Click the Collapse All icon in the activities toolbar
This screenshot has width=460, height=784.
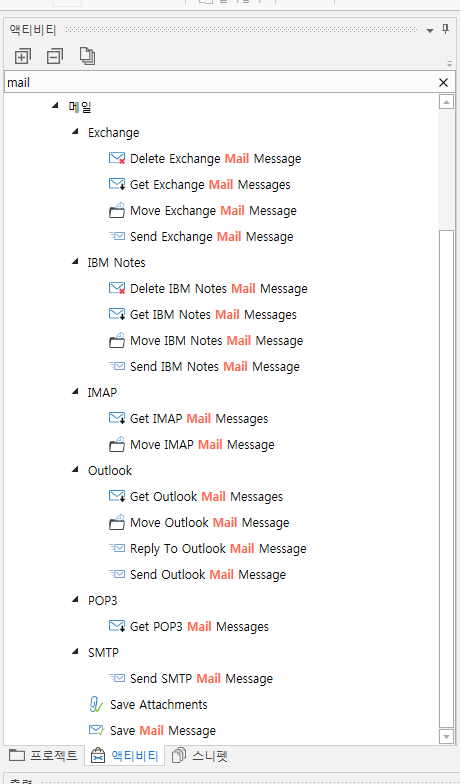tap(54, 56)
